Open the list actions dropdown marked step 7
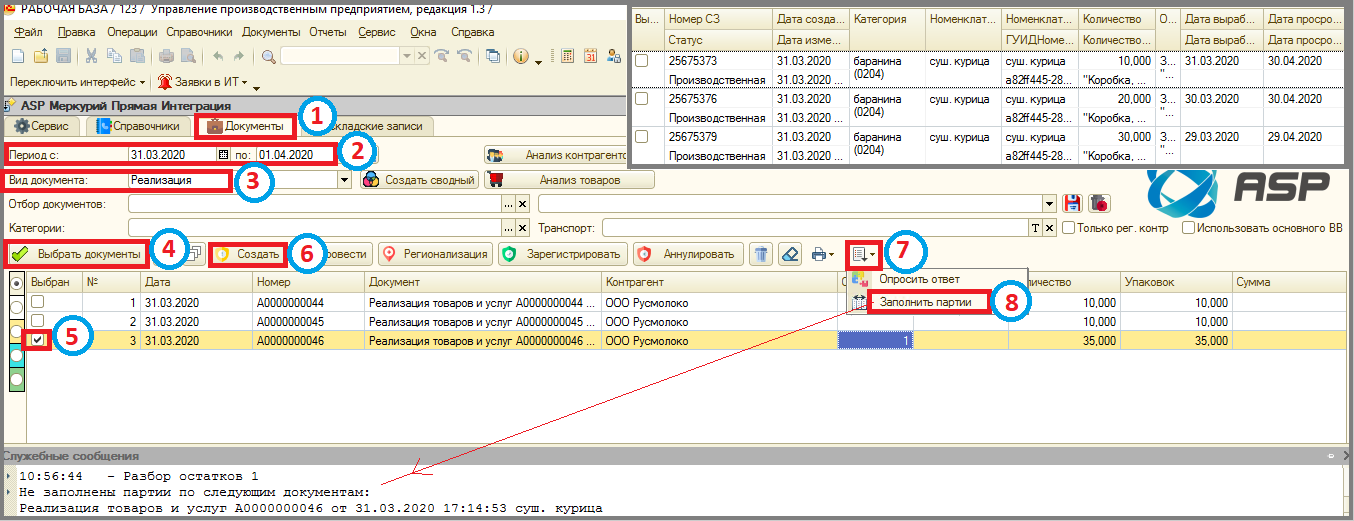The image size is (1354, 521). coord(864,254)
